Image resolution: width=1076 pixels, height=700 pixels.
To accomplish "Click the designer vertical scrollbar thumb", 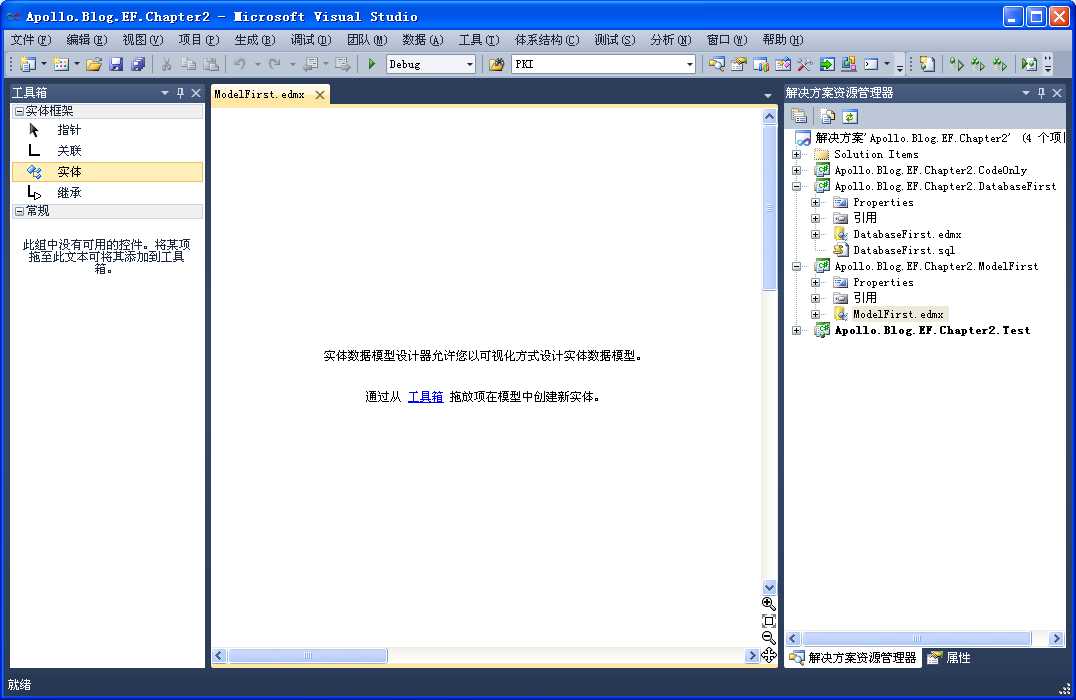I will point(769,208).
